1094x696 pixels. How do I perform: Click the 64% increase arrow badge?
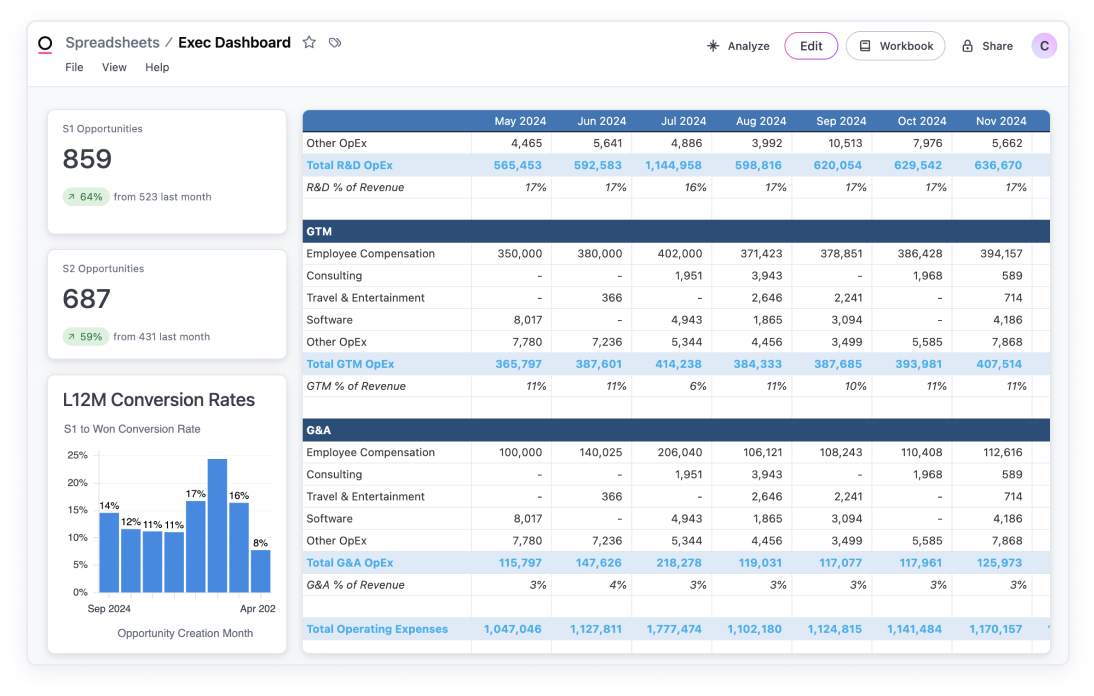84,197
